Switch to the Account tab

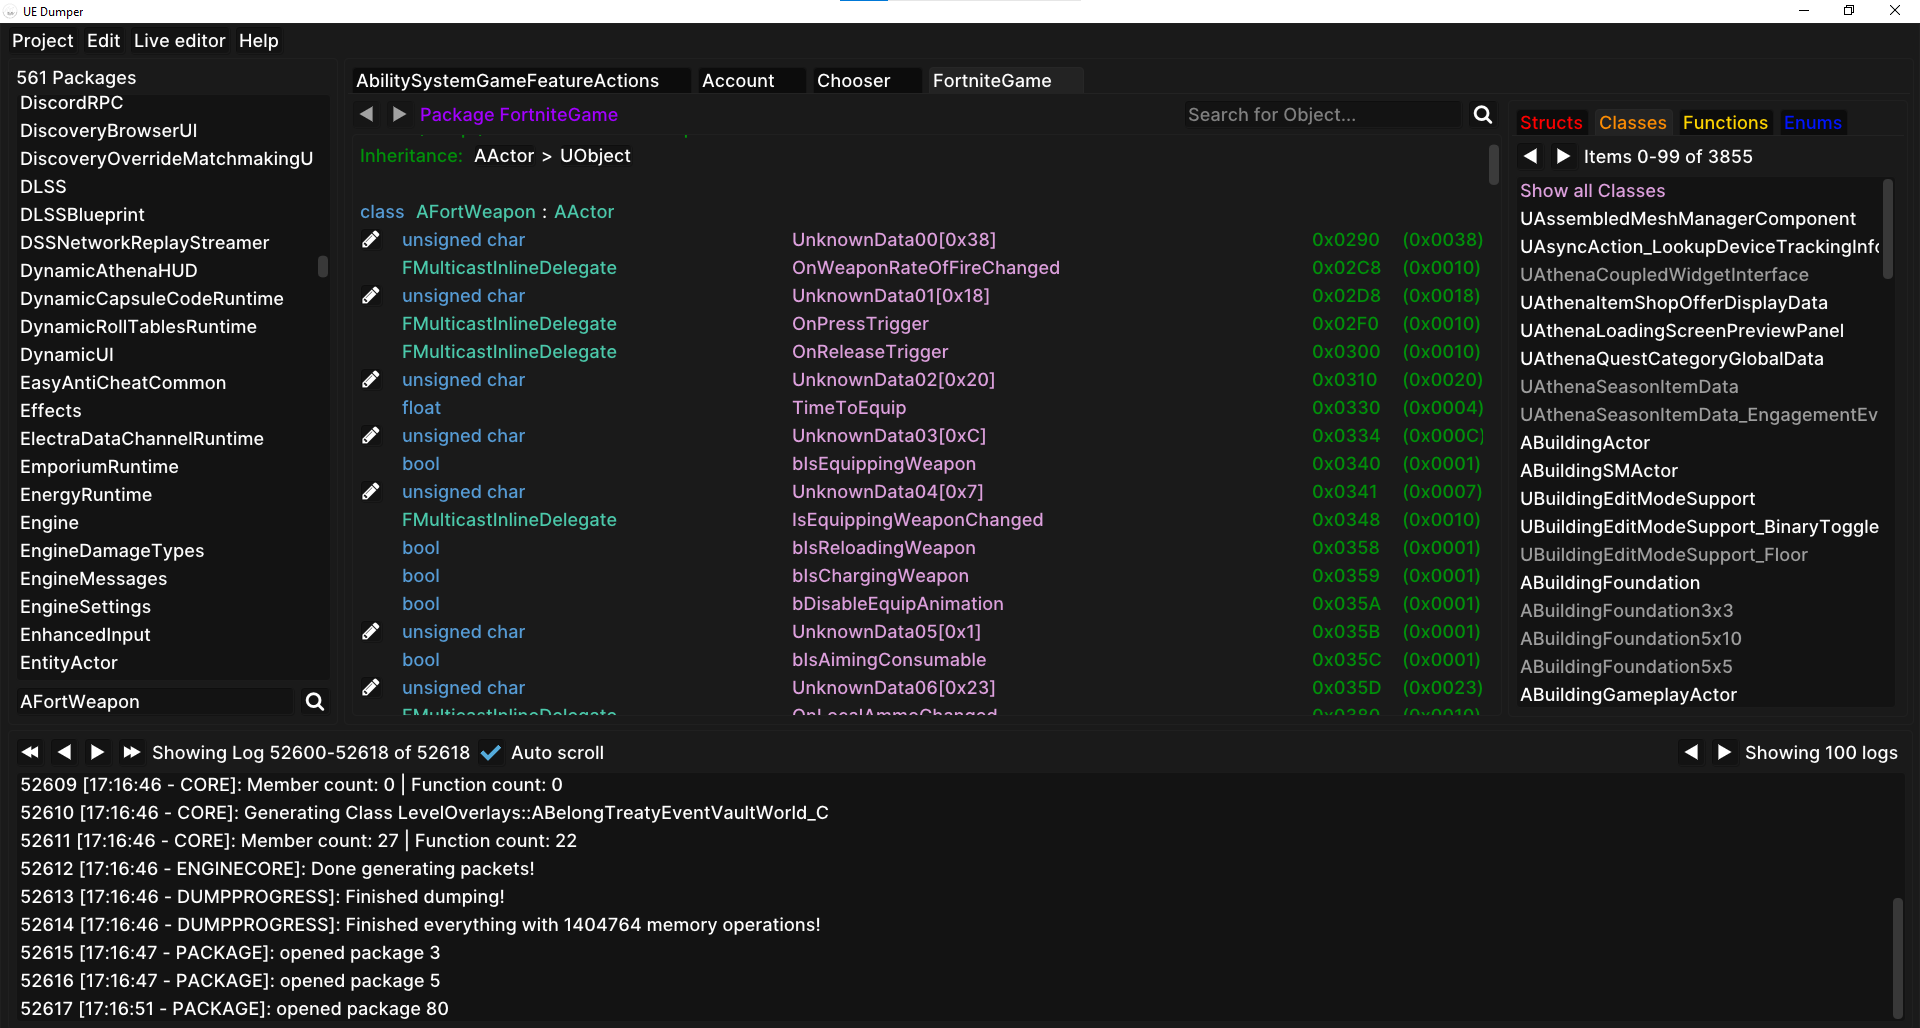click(751, 80)
